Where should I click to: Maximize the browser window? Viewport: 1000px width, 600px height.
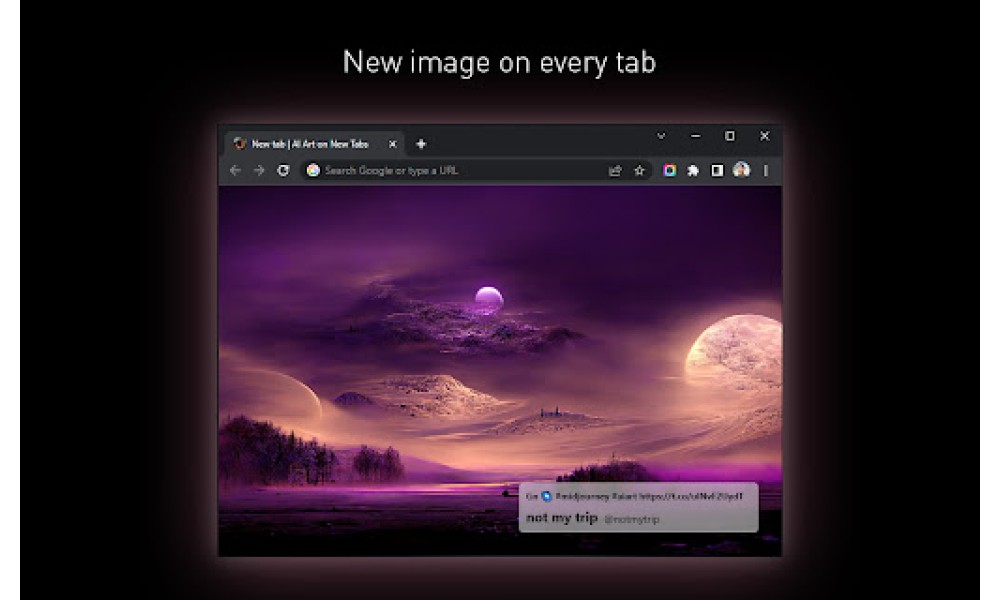pos(730,136)
